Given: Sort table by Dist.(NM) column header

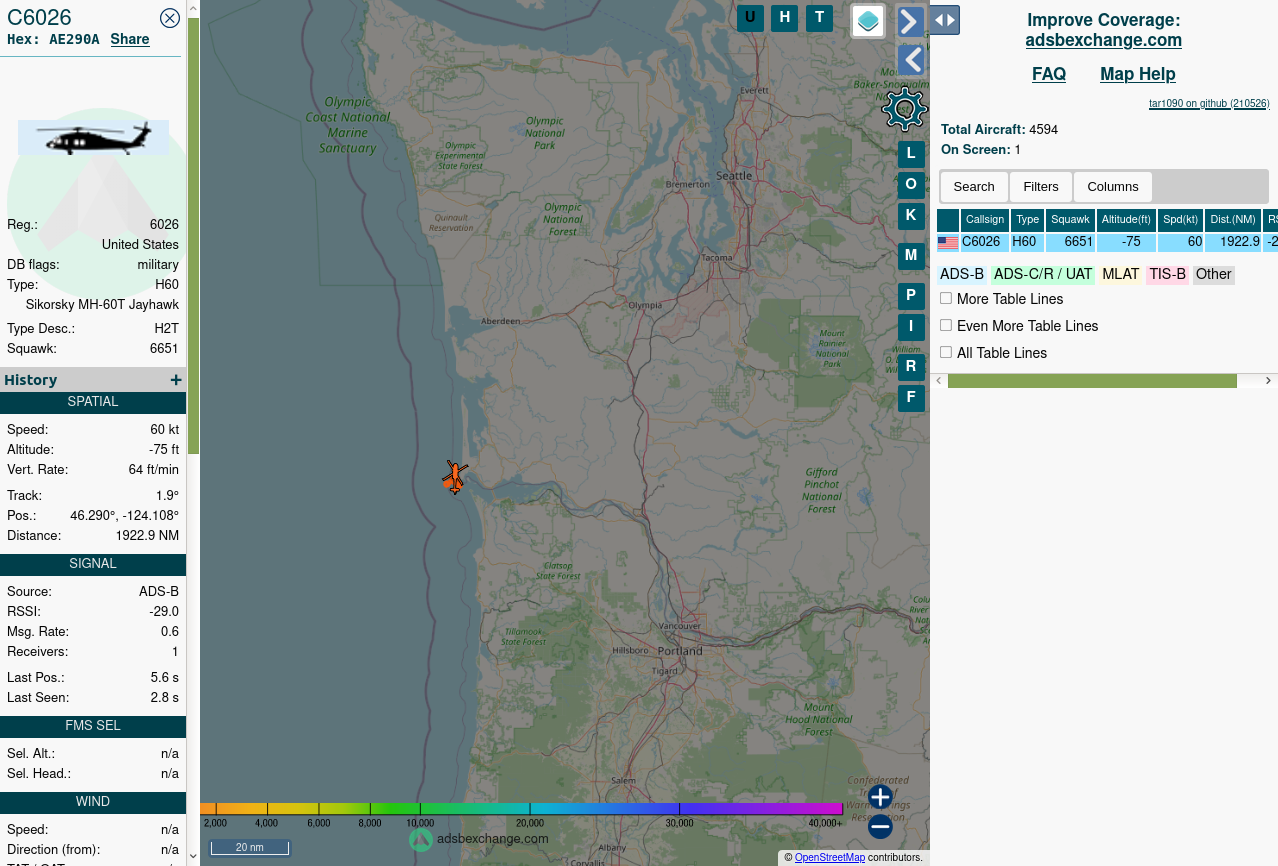Looking at the screenshot, I should click(x=1233, y=220).
